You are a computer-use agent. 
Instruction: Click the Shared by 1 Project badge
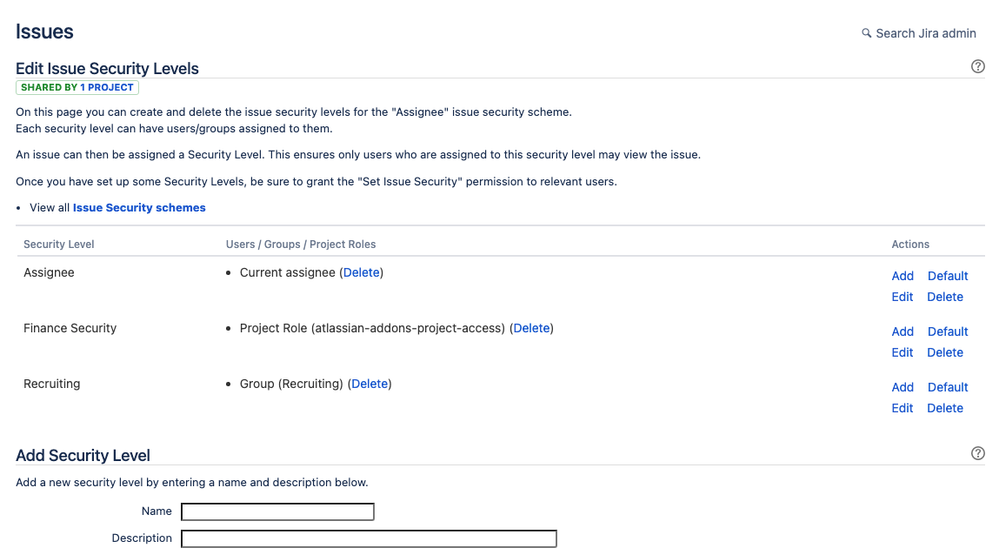click(x=77, y=87)
